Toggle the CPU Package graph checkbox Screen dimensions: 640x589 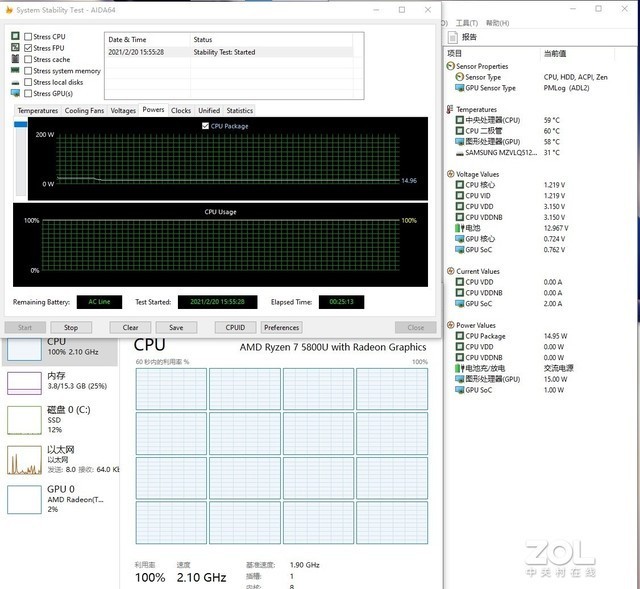click(205, 126)
